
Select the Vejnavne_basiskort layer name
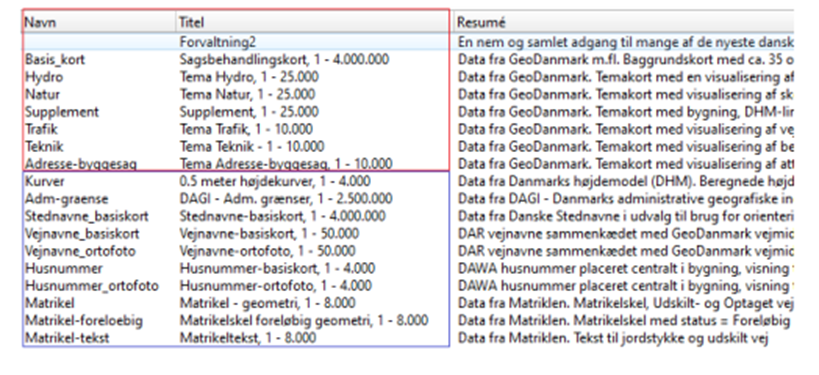click(82, 233)
